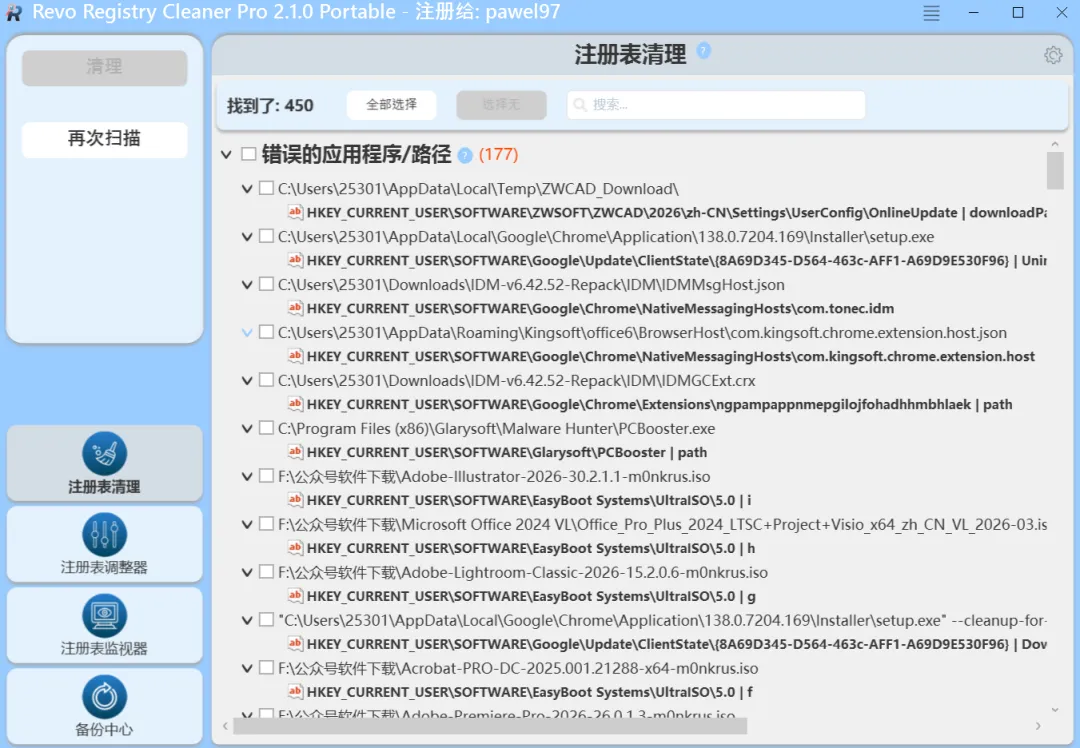1080x748 pixels.
Task: Check the Adobe-Illustrator-2026 iso checkbox
Action: click(267, 476)
